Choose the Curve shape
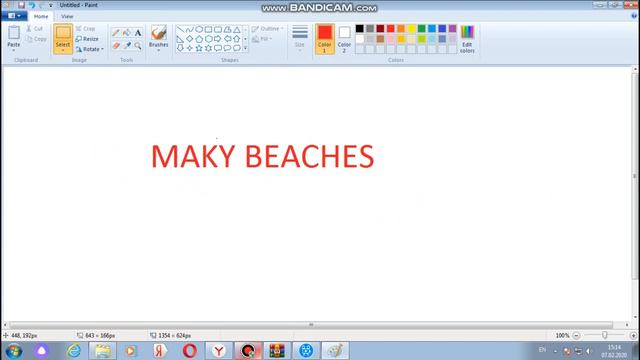640x360 pixels. [189, 29]
